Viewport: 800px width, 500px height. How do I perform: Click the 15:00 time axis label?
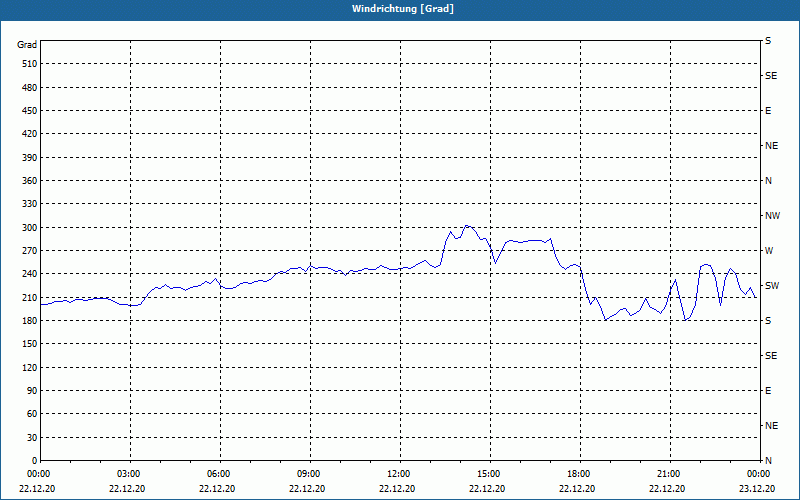coord(490,473)
